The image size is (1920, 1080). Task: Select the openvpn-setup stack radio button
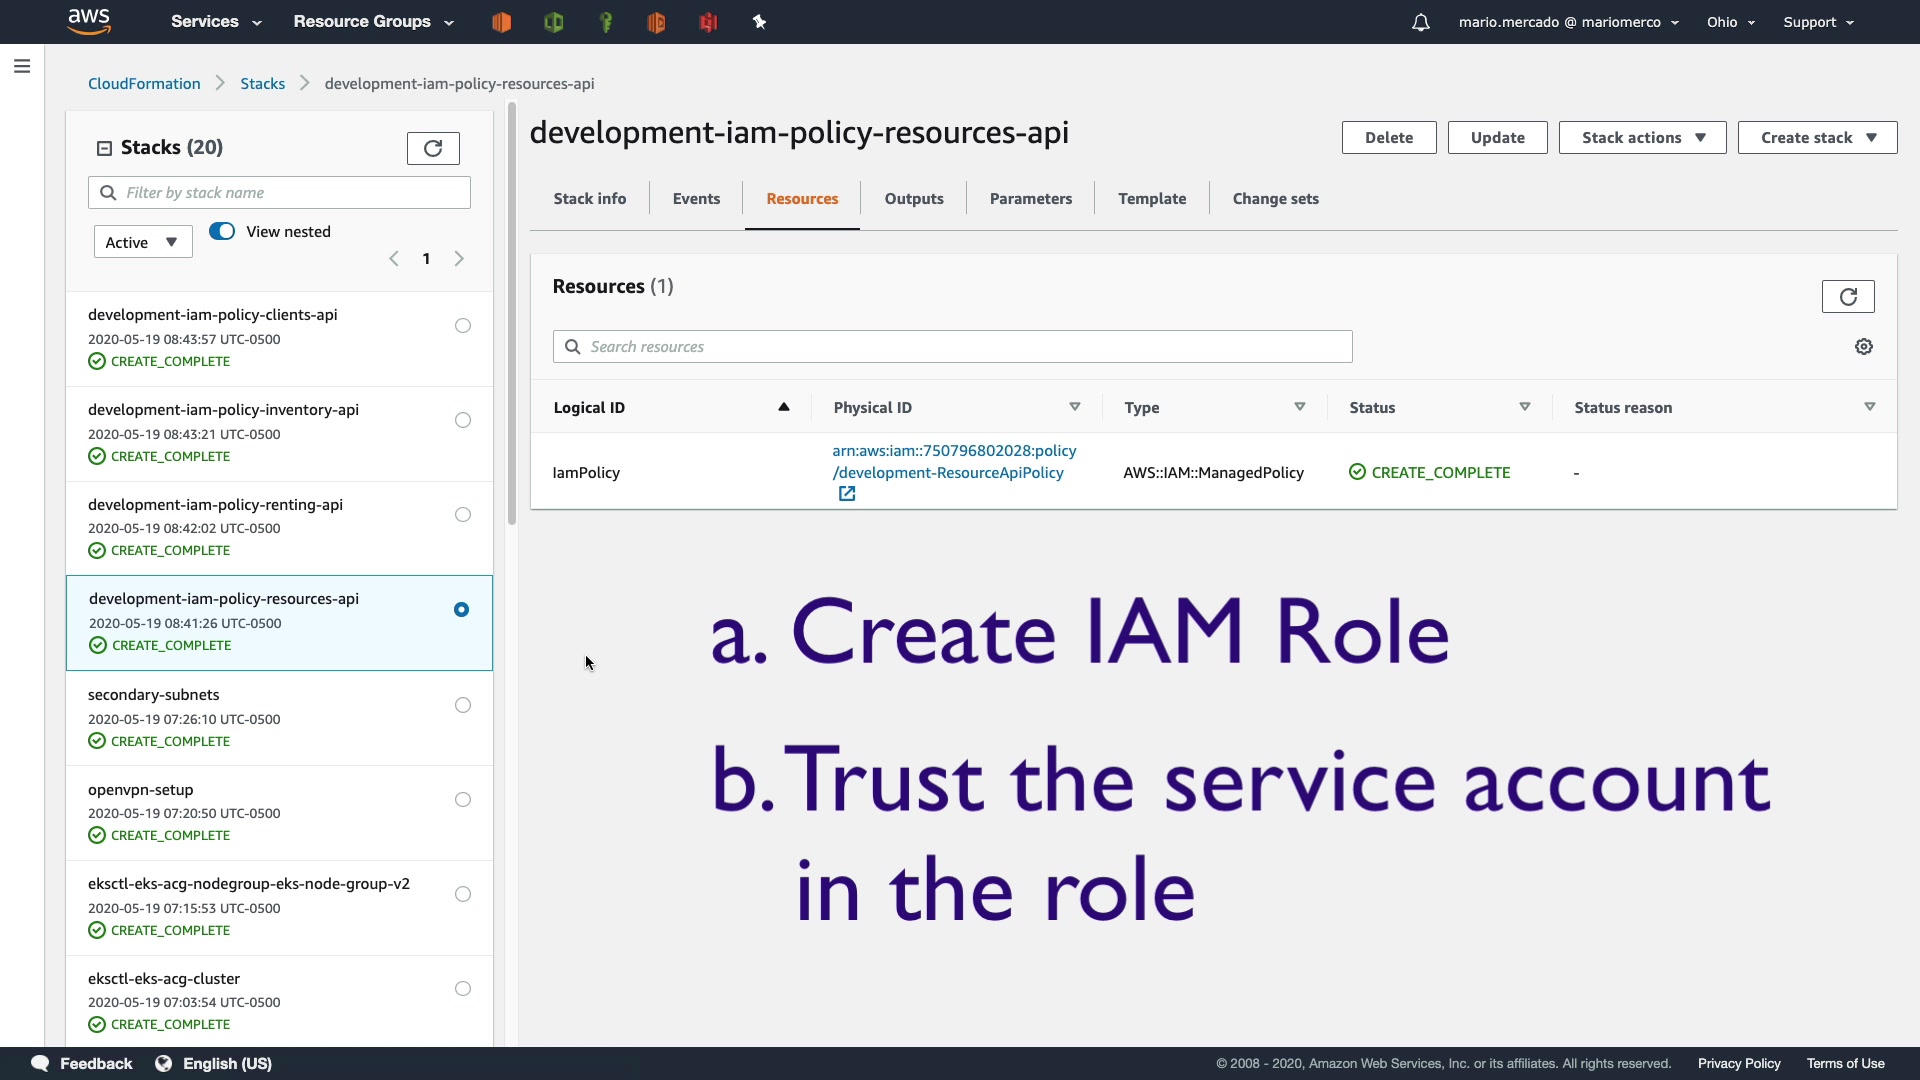(462, 800)
